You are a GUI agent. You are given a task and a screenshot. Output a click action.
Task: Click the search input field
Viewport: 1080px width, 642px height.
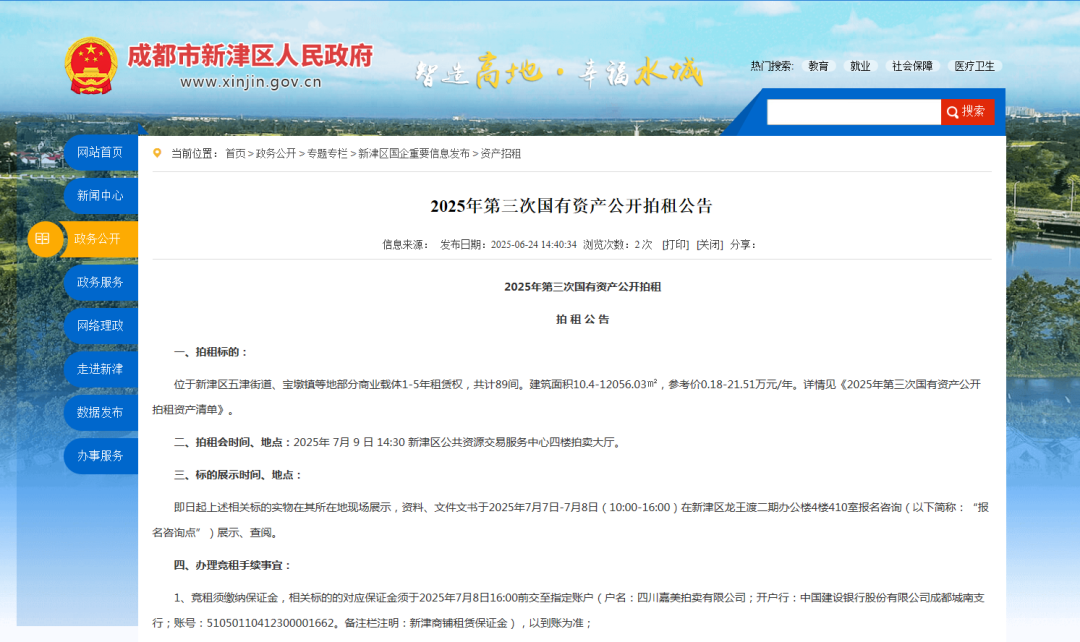click(x=853, y=112)
